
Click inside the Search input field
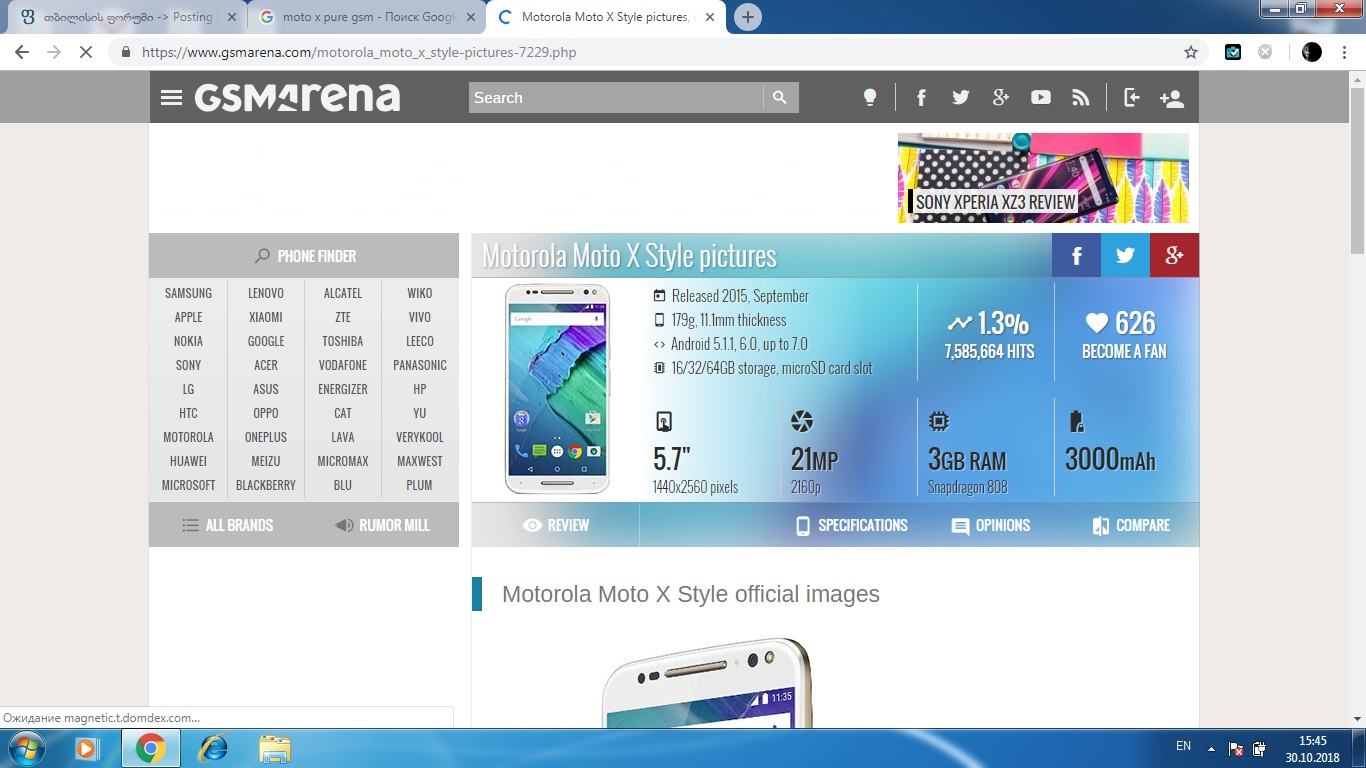(615, 98)
